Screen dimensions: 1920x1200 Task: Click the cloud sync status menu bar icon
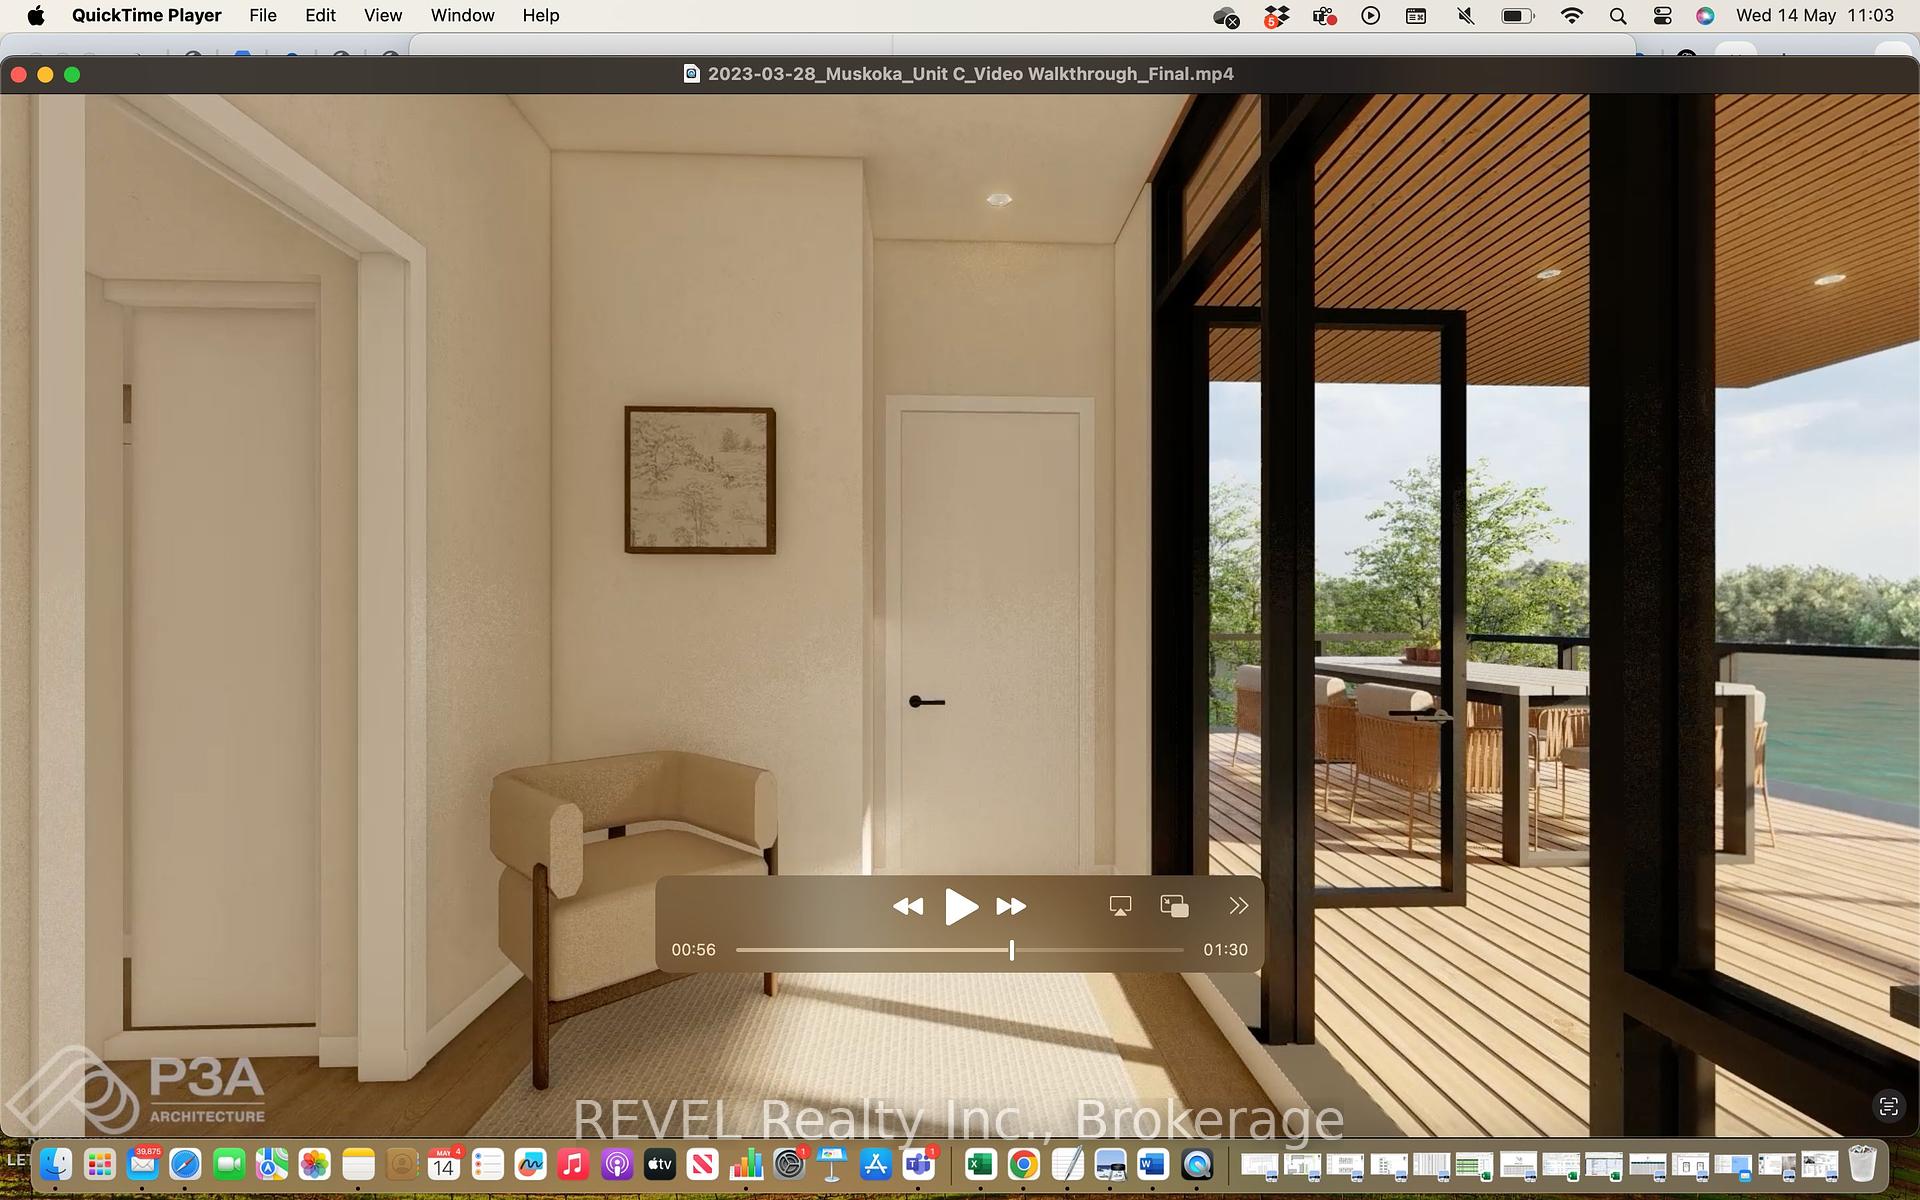click(1226, 16)
